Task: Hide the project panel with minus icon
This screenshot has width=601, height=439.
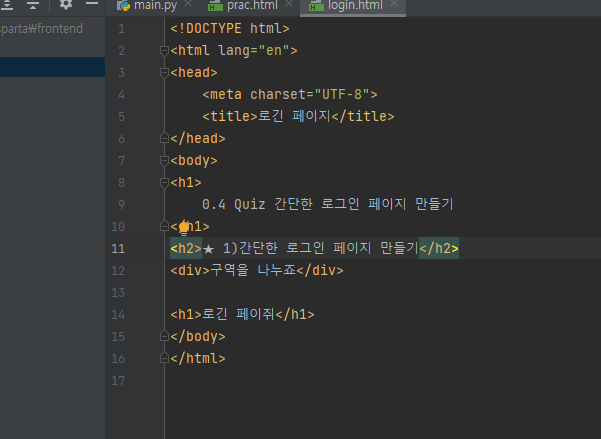Action: tap(92, 4)
